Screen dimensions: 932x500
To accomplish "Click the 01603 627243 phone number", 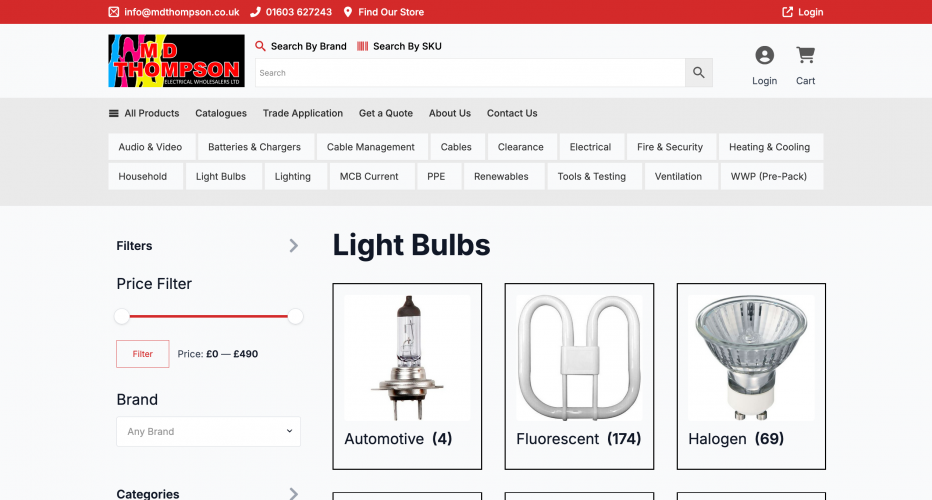I will [298, 12].
